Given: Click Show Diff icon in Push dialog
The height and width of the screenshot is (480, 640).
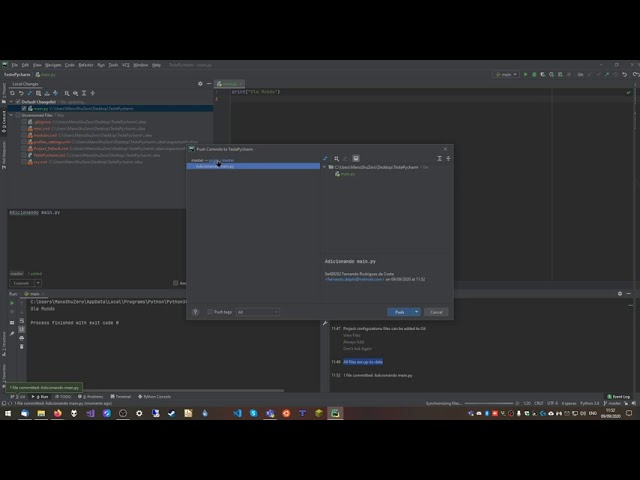Looking at the screenshot, I should click(325, 158).
